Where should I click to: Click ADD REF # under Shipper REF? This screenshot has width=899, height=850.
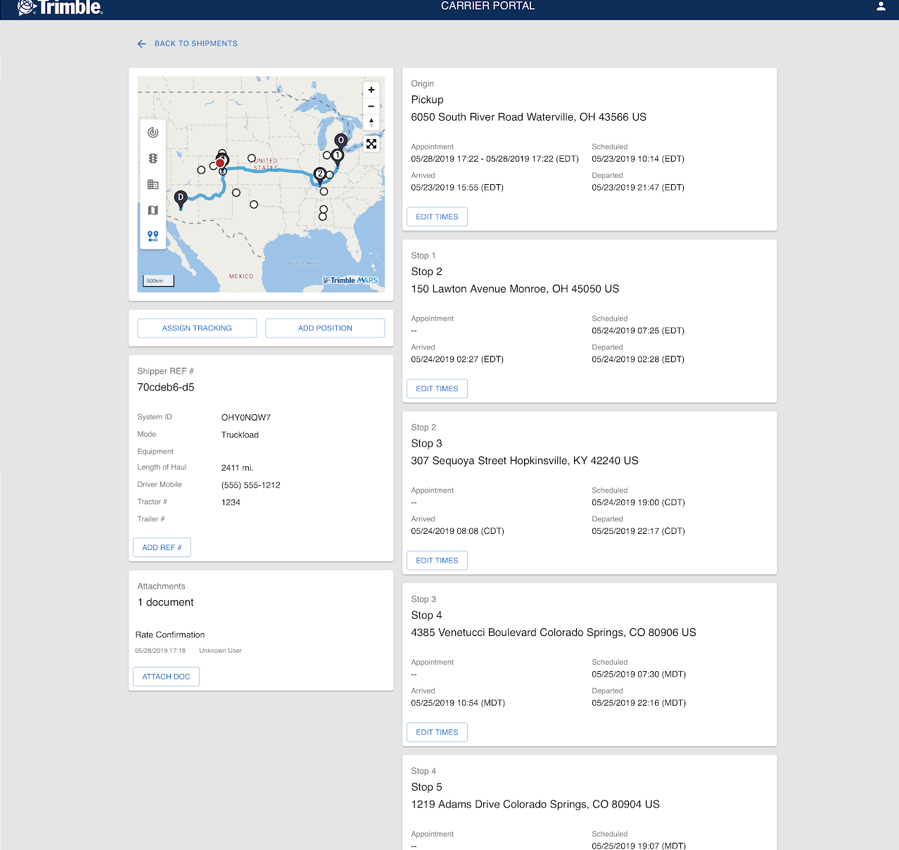click(161, 547)
